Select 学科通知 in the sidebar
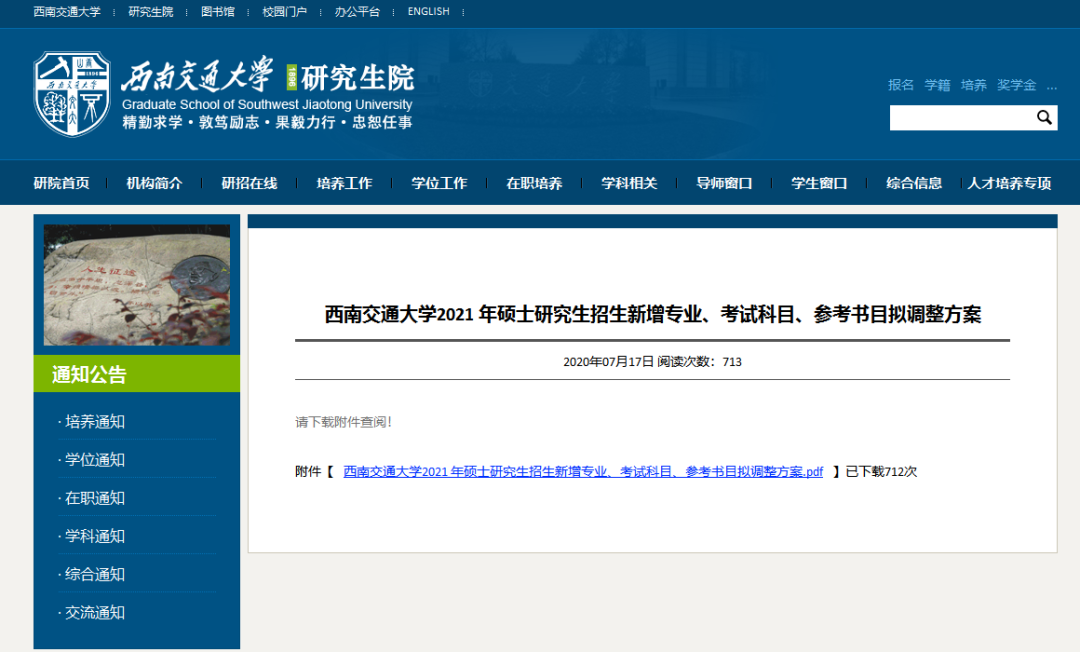Viewport: 1080px width, 652px height. (x=94, y=536)
